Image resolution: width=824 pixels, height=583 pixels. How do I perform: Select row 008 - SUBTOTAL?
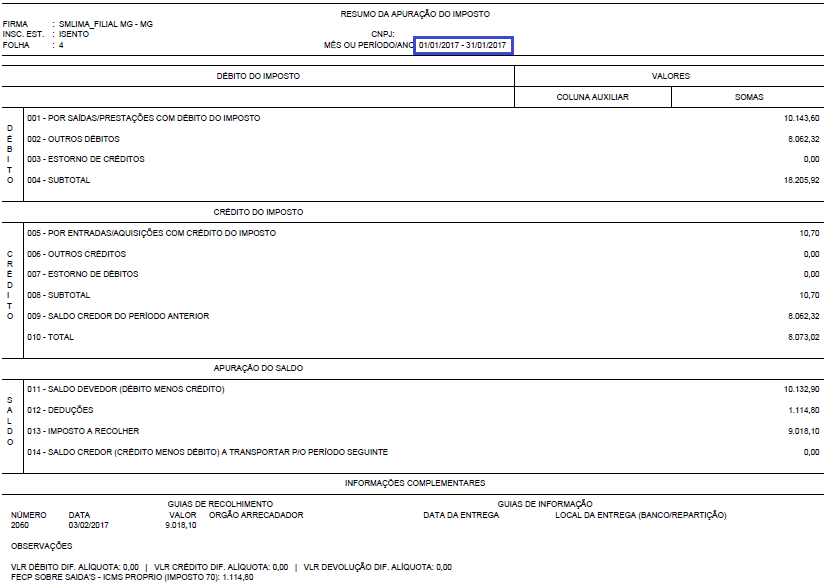tap(58, 295)
